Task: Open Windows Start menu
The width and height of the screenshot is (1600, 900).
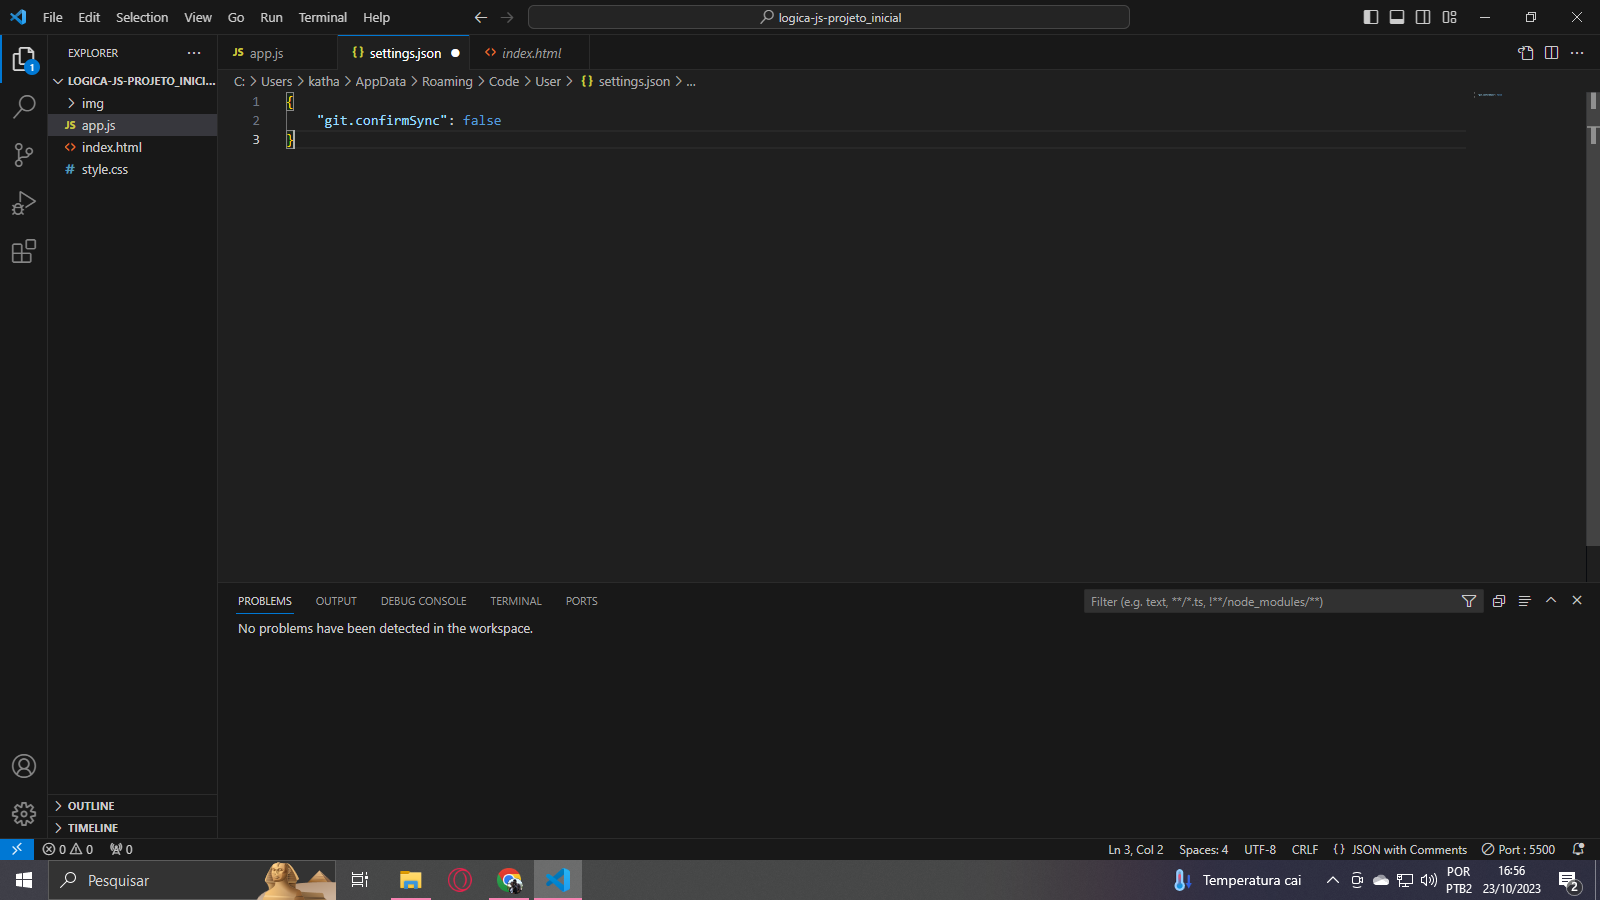Action: 24,880
